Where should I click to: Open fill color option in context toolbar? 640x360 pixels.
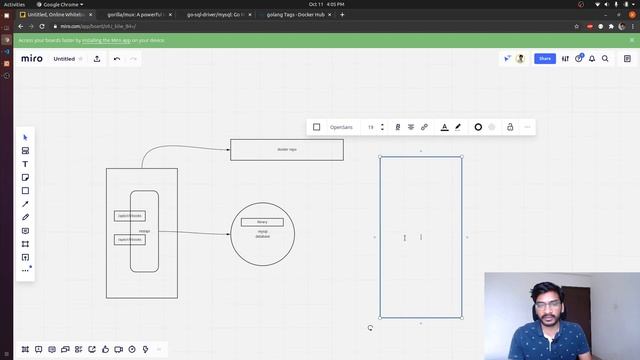[x=491, y=127]
